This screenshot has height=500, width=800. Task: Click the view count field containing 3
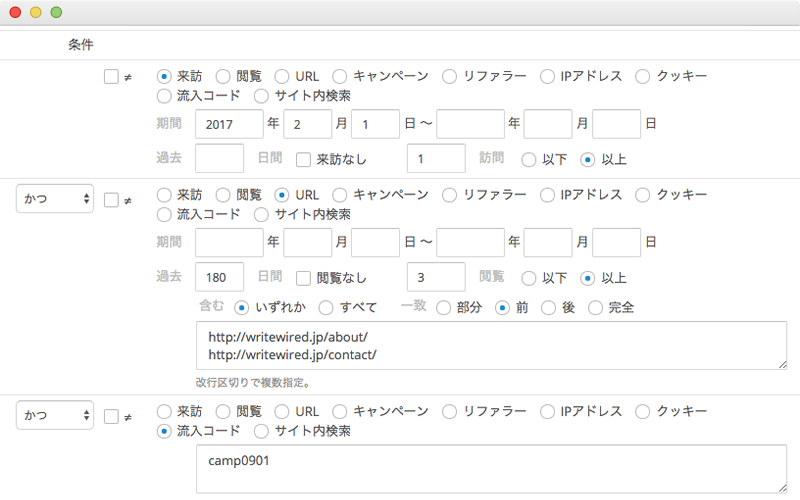pyautogui.click(x=436, y=277)
